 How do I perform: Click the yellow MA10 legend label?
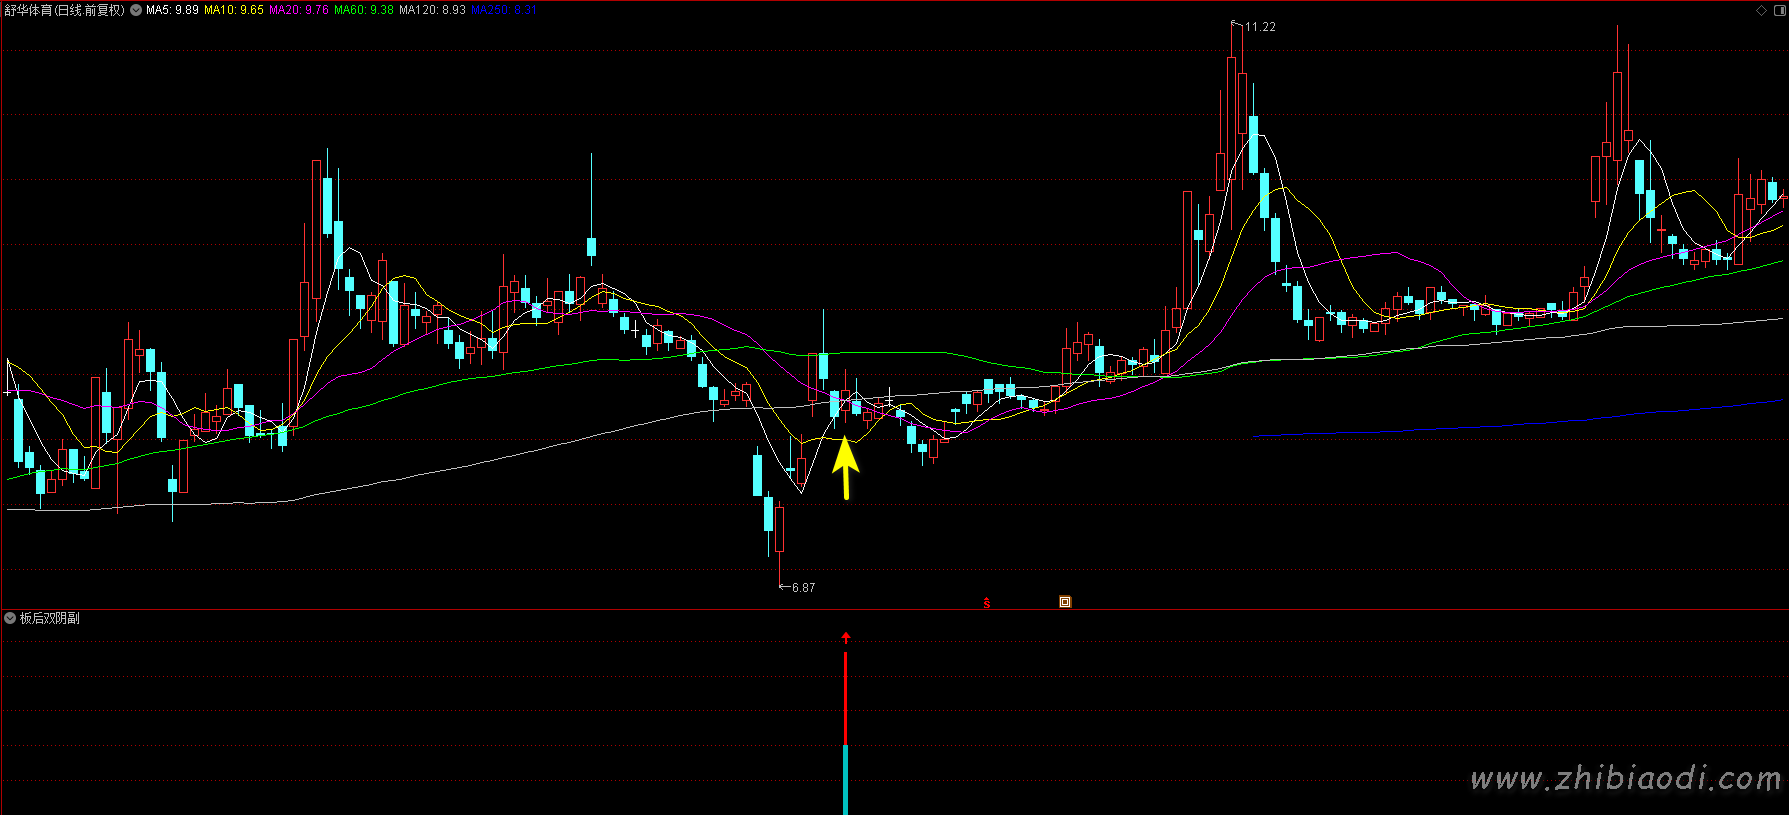coord(234,10)
